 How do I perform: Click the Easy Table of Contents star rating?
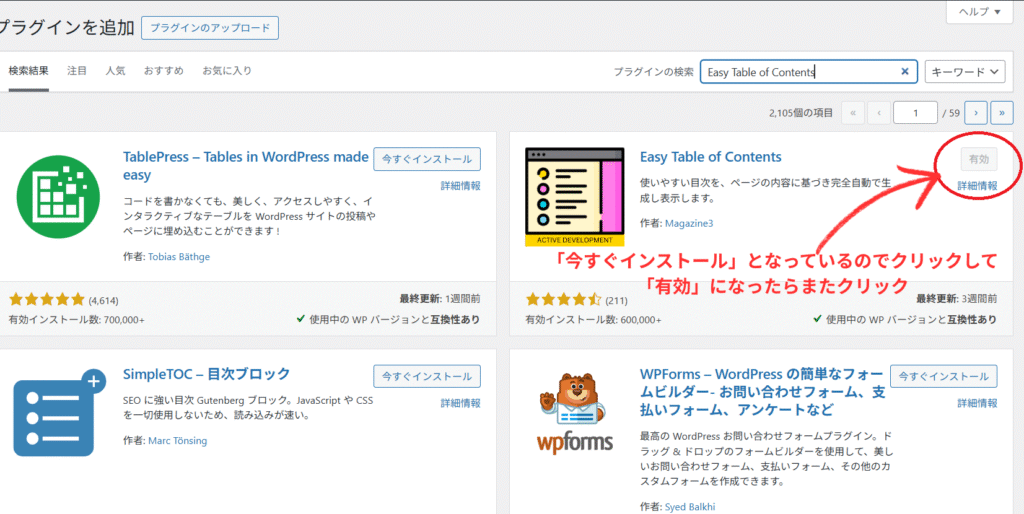pyautogui.click(x=563, y=300)
